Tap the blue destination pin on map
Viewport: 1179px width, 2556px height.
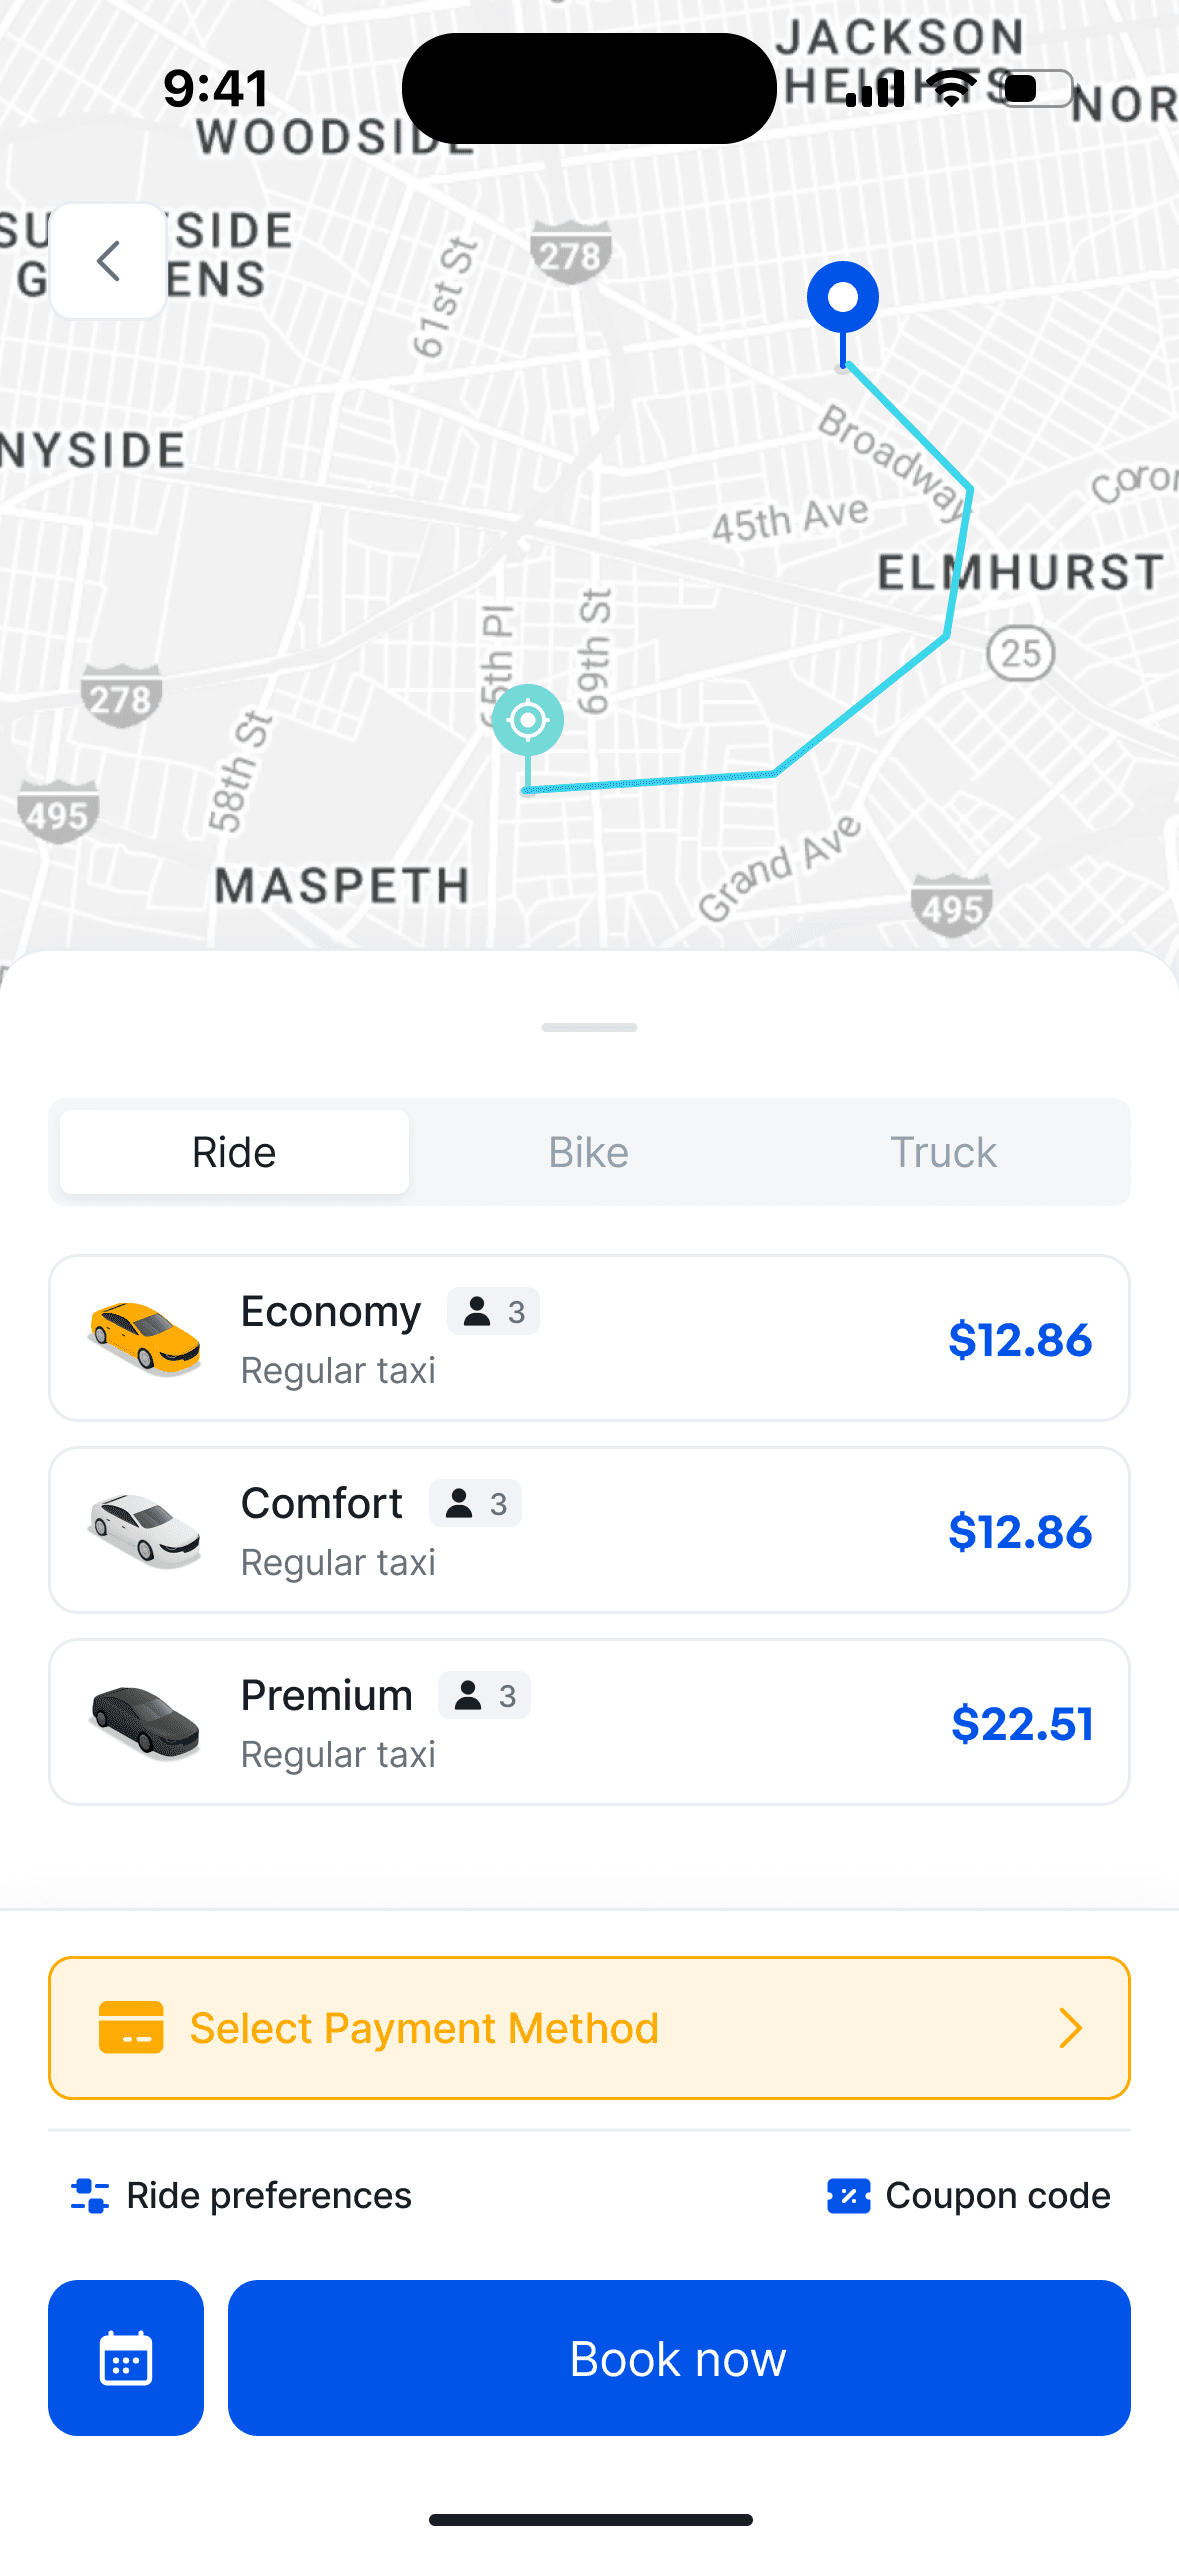coord(843,298)
